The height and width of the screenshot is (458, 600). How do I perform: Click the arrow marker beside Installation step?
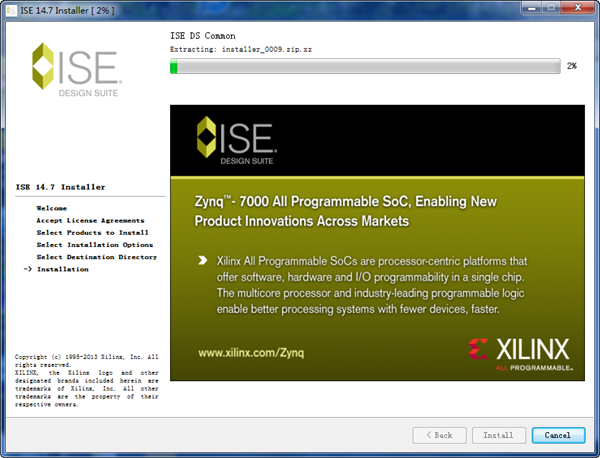(27, 269)
